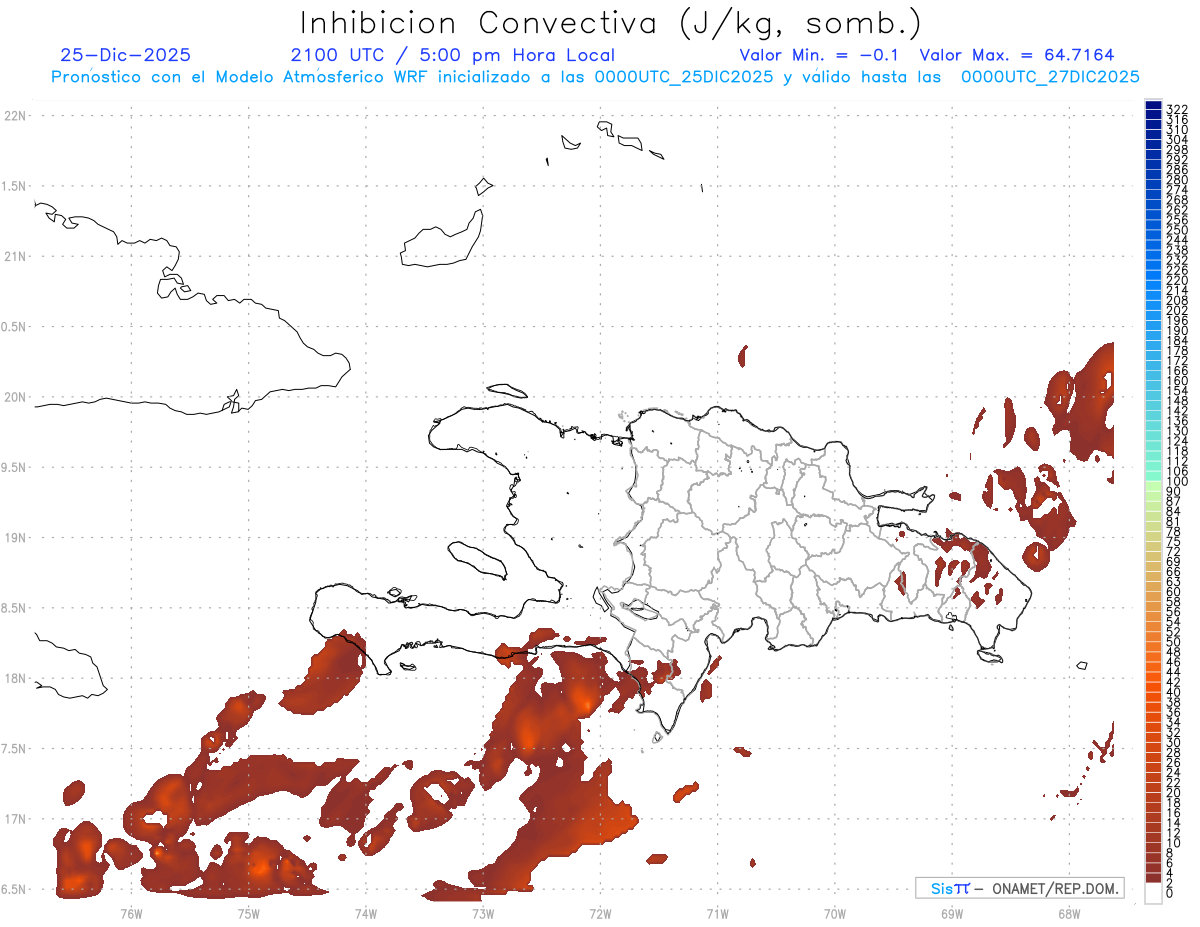
Task: Click the '18N' latitude label
Action: (x=15, y=679)
